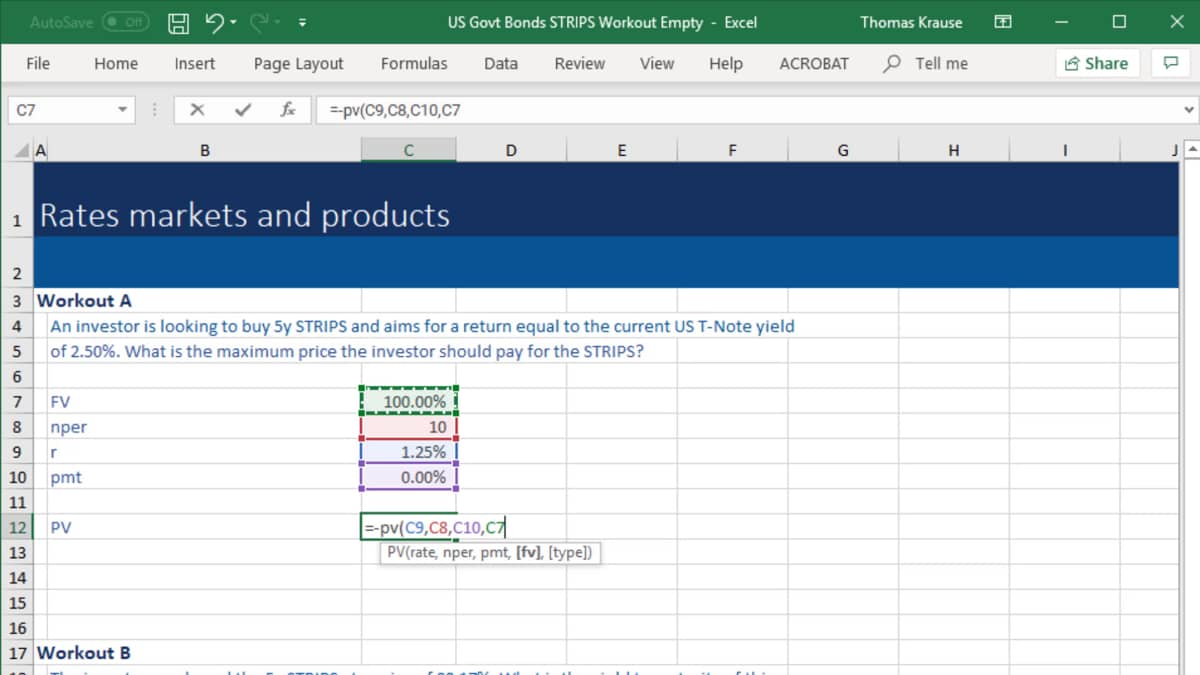Click the Share button
Viewport: 1200px width, 675px height.
tap(1096, 63)
